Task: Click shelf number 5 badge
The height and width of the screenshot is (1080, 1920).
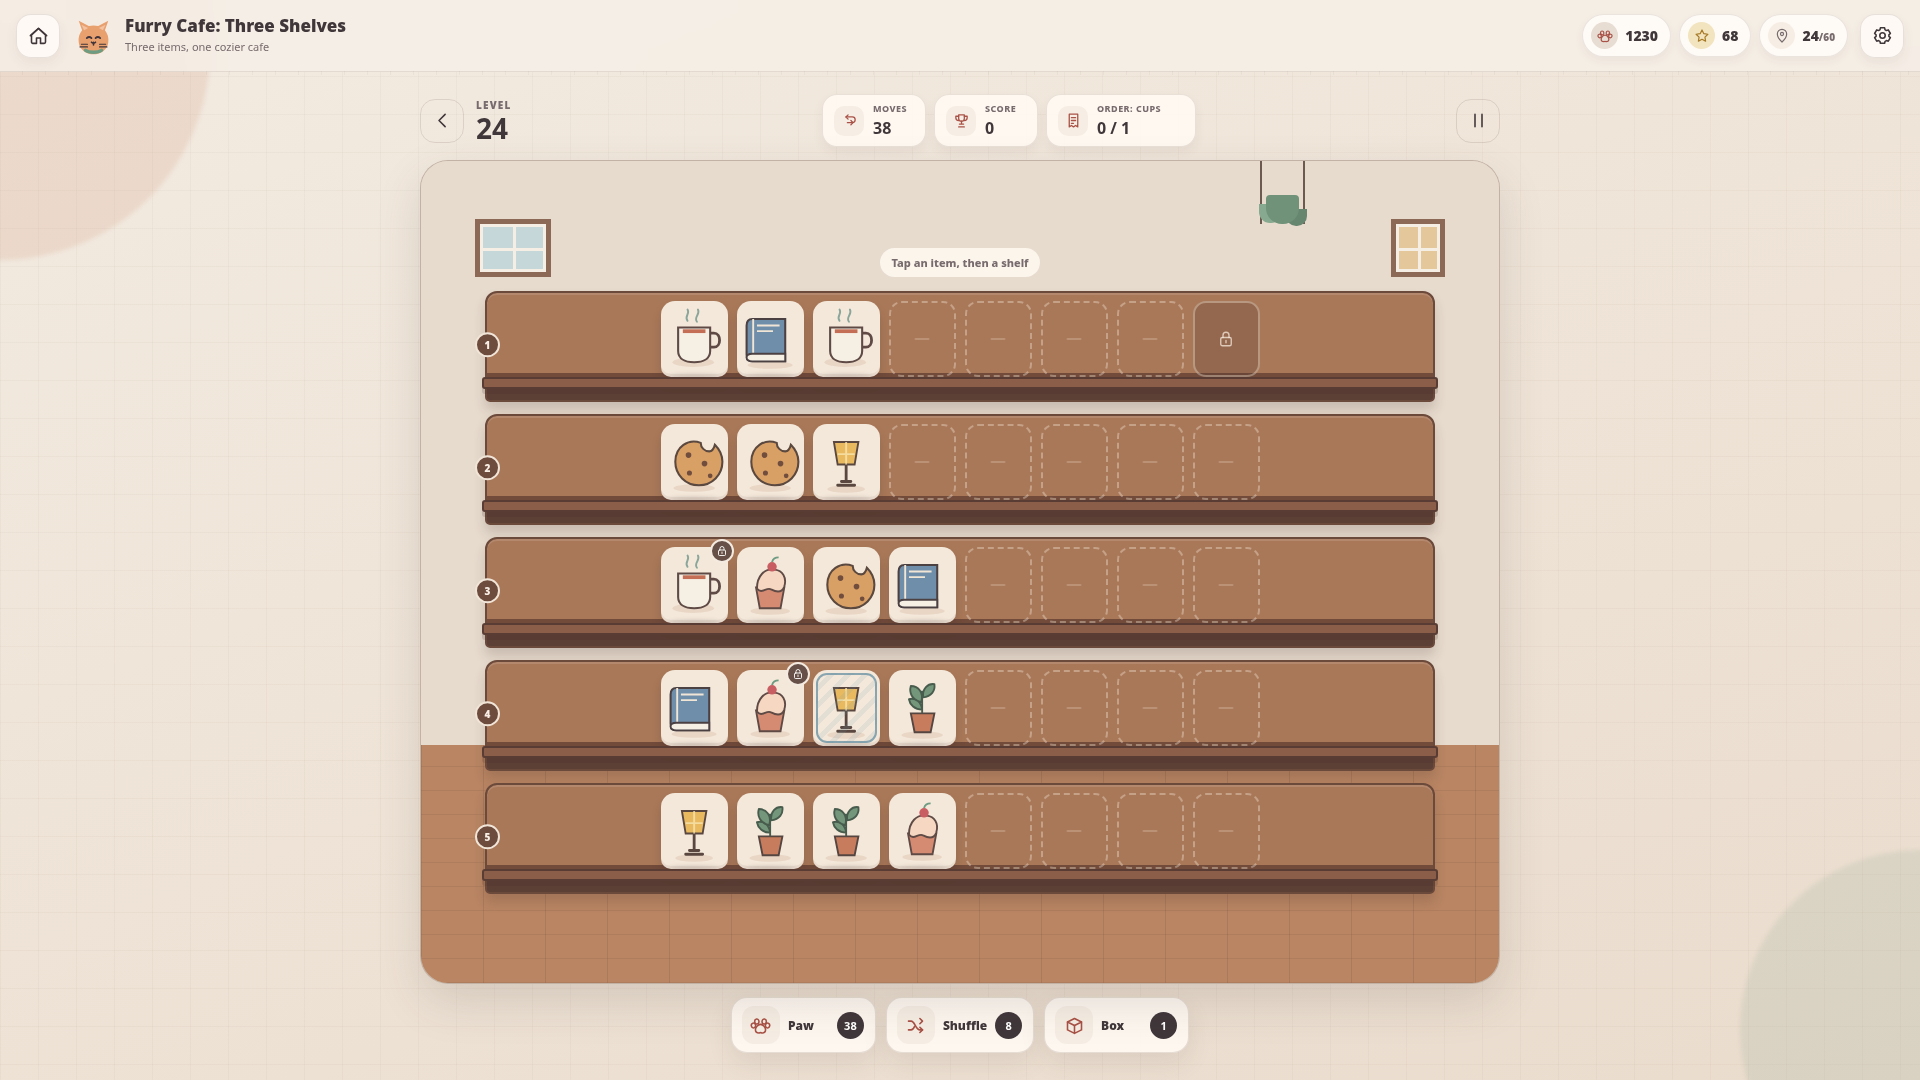Action: click(x=487, y=837)
